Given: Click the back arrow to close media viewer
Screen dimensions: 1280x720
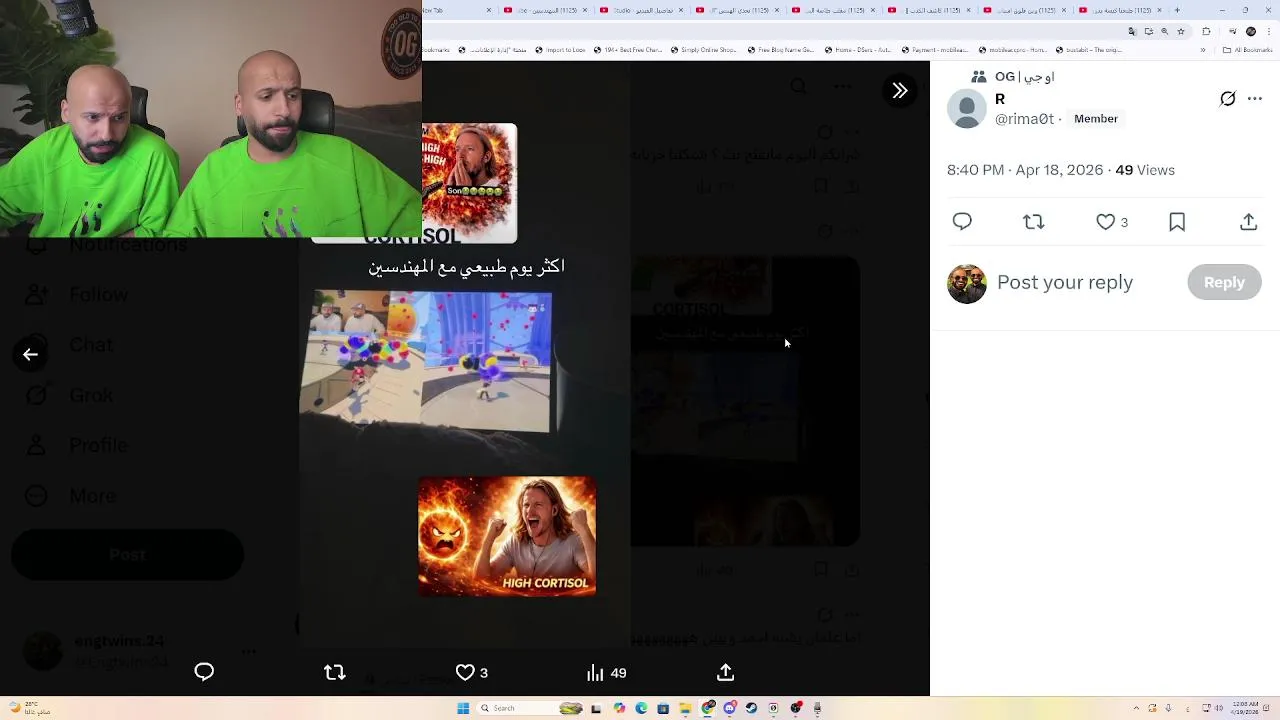Looking at the screenshot, I should coord(30,355).
